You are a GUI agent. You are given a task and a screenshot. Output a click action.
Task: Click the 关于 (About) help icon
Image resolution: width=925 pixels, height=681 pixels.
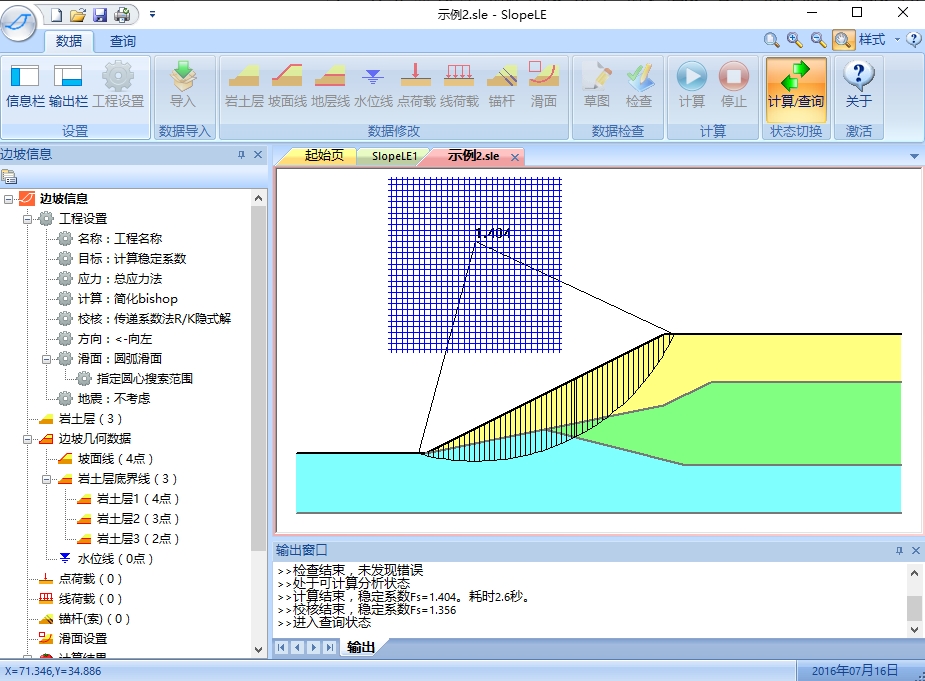pos(858,77)
